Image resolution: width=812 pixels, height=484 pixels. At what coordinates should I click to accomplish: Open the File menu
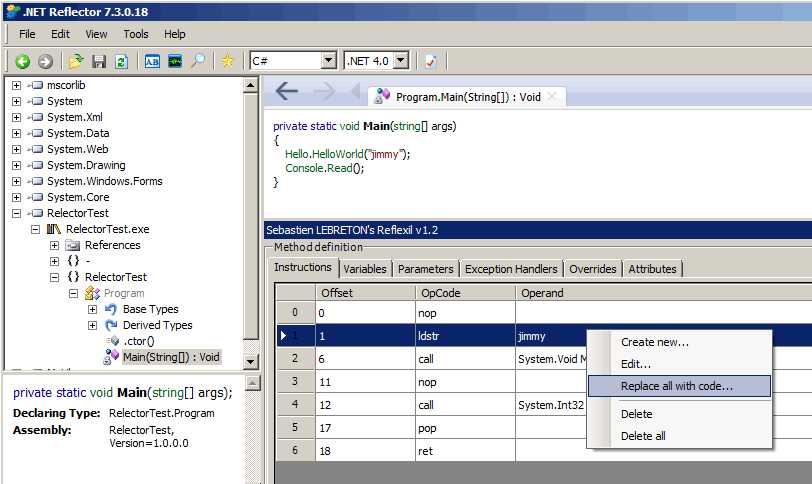(x=27, y=34)
